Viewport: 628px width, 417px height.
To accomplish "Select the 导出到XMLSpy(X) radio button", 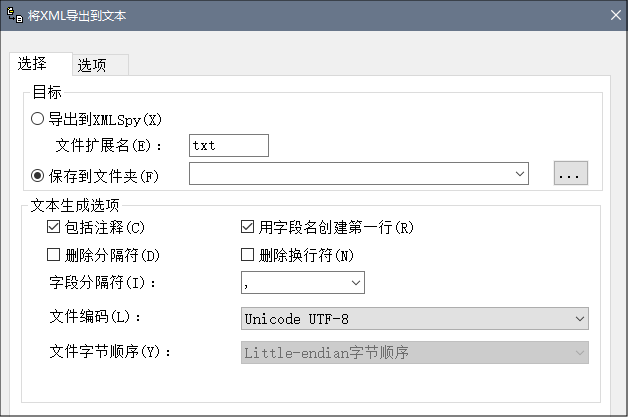I will coord(37,119).
